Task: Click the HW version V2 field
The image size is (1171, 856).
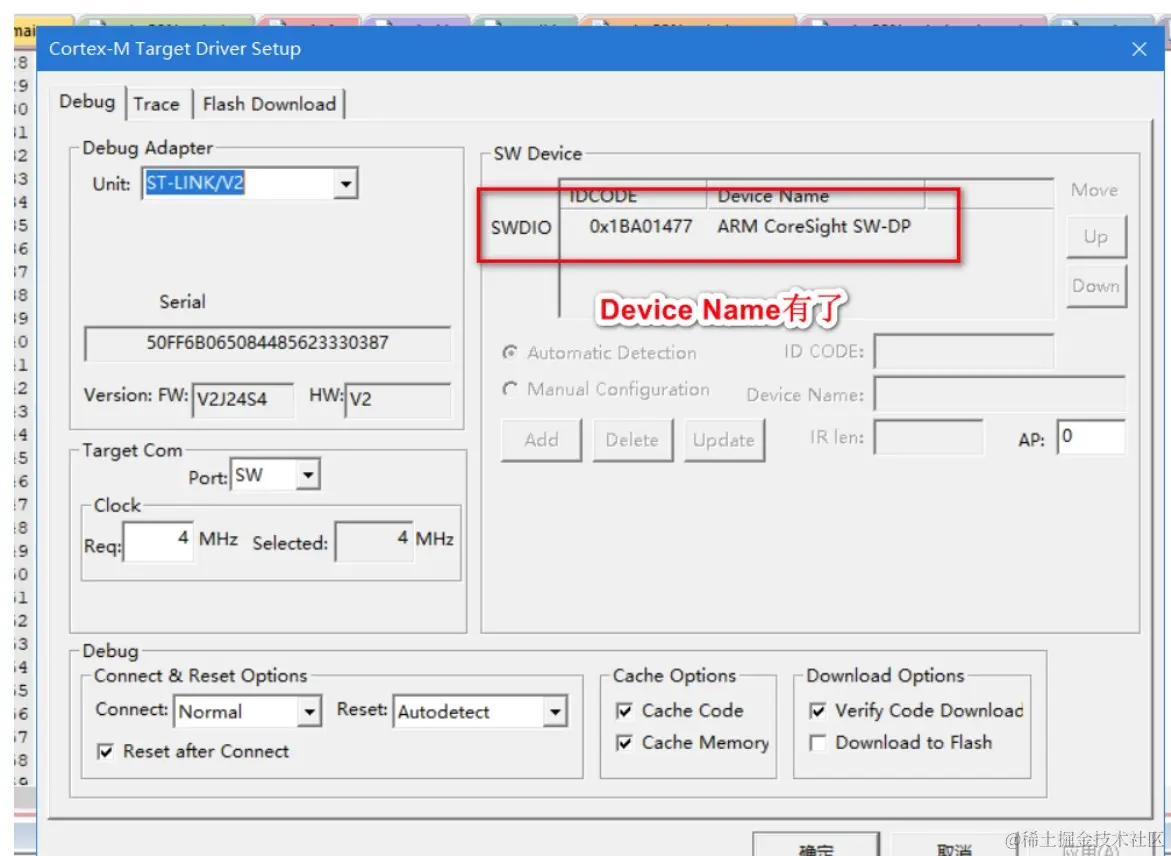Action: click(398, 400)
